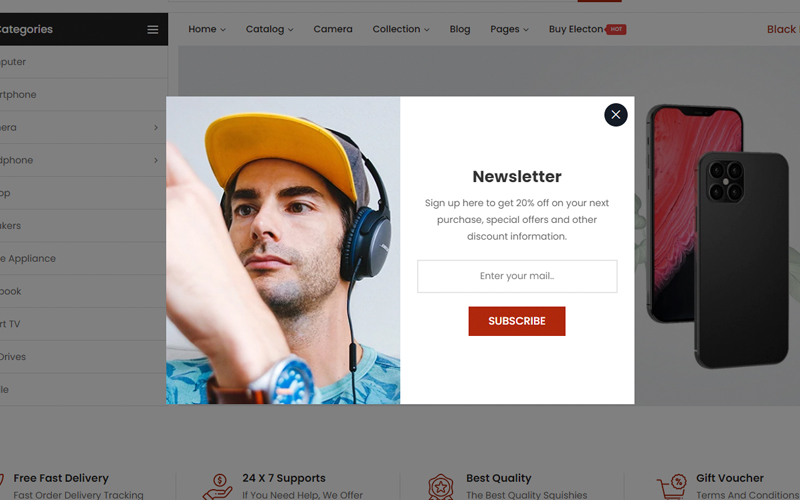Select Camera in the top navigation
Viewport: 800px width, 500px height.
pos(333,30)
